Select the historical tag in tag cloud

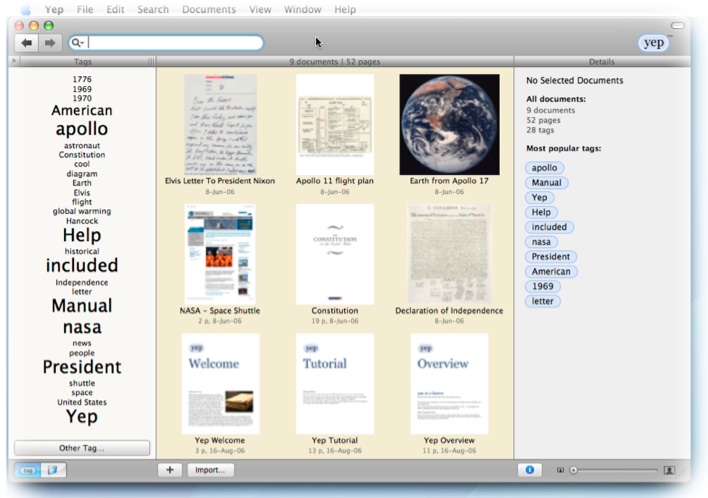point(82,251)
